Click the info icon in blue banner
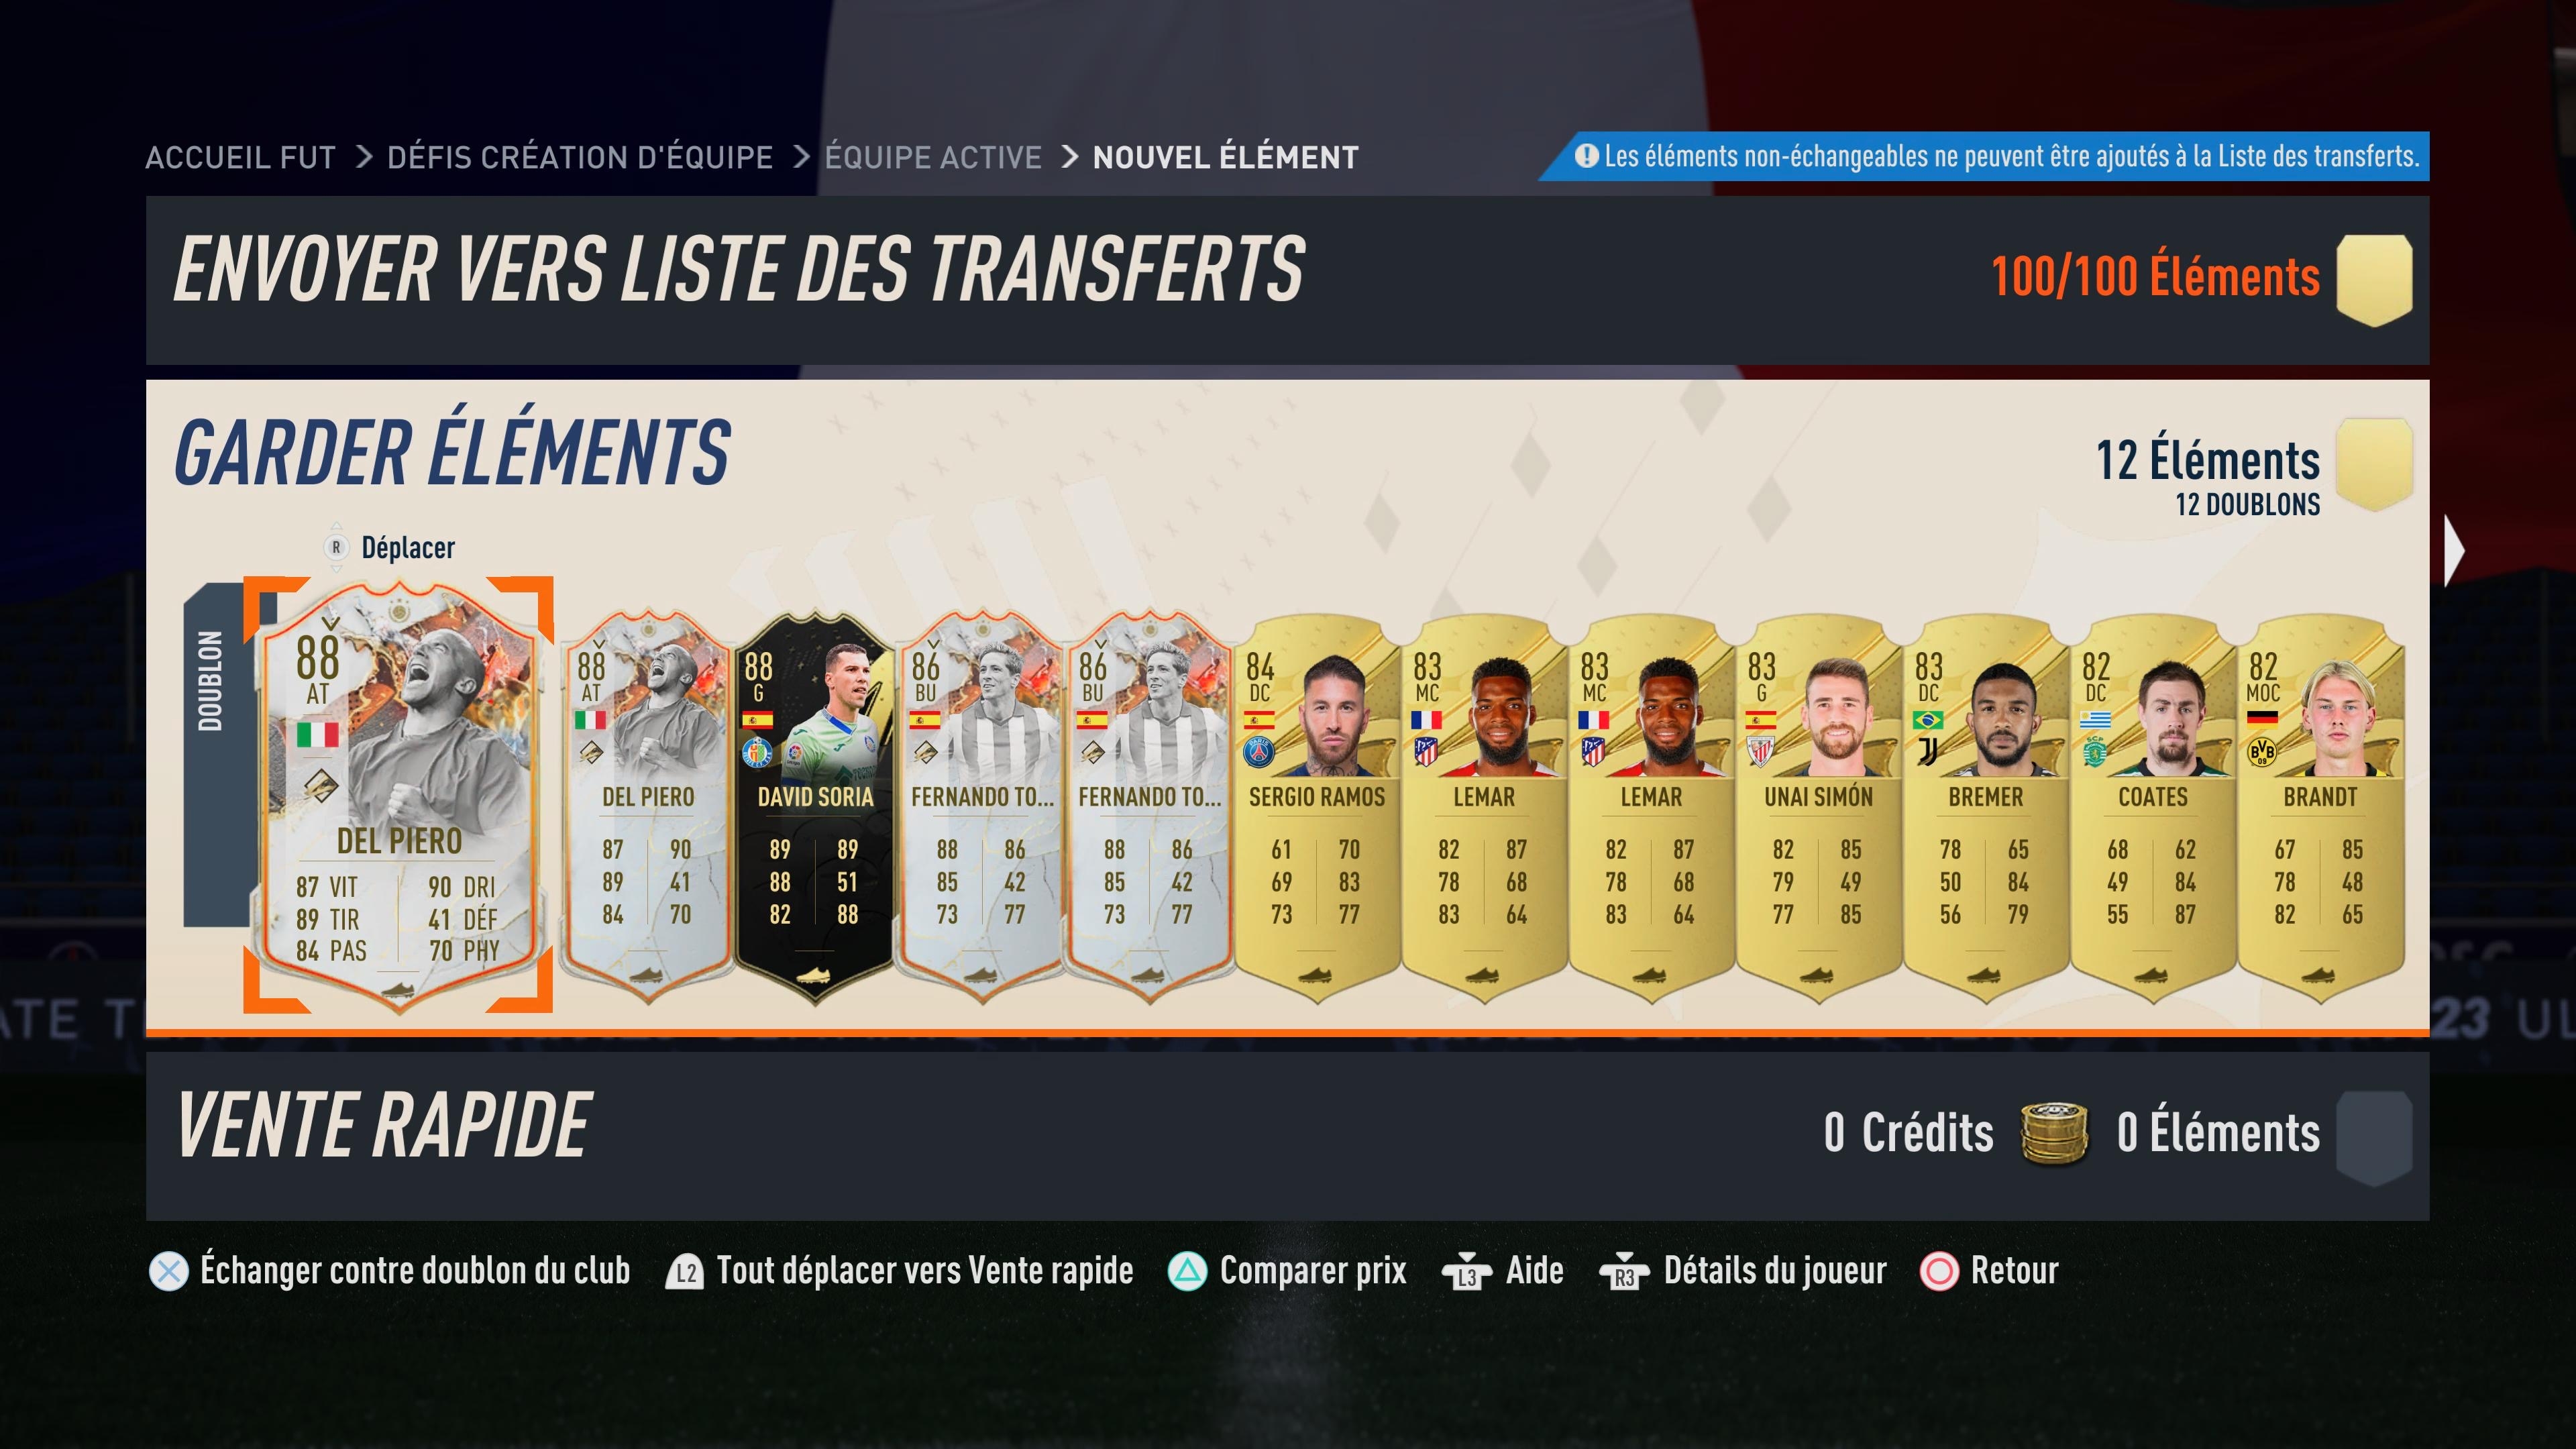2576x1449 pixels. 1586,156
